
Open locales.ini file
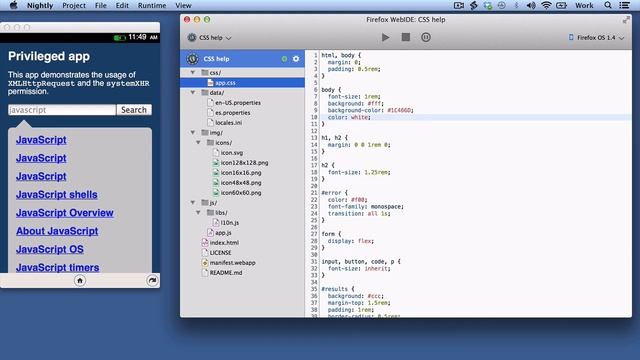tap(229, 122)
